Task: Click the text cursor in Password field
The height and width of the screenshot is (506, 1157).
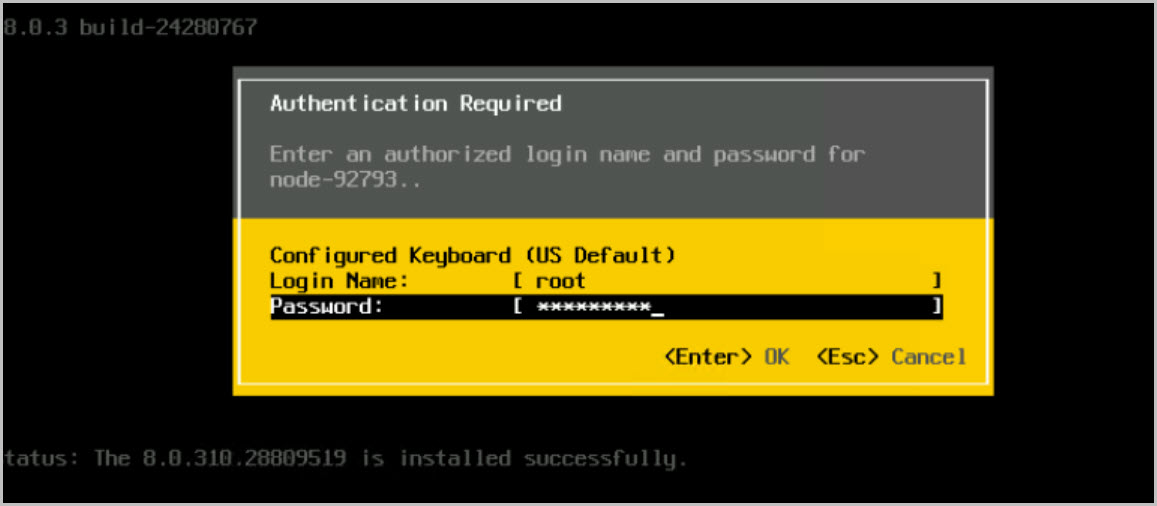Action: (657, 308)
